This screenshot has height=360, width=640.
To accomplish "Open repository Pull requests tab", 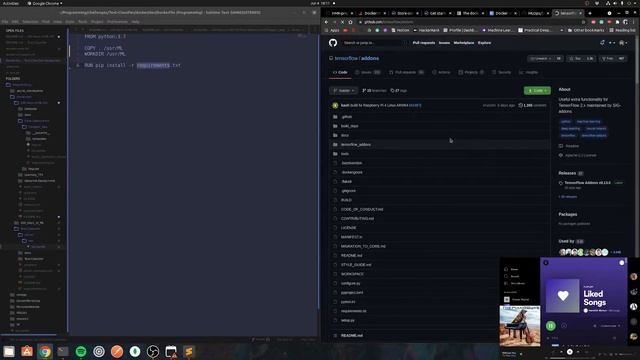I will [407, 72].
